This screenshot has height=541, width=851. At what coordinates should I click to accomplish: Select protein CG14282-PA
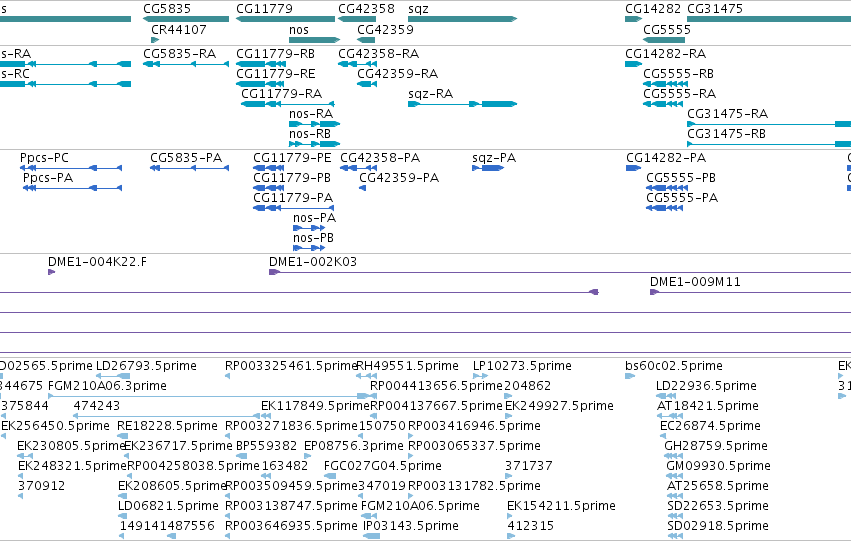coord(633,168)
